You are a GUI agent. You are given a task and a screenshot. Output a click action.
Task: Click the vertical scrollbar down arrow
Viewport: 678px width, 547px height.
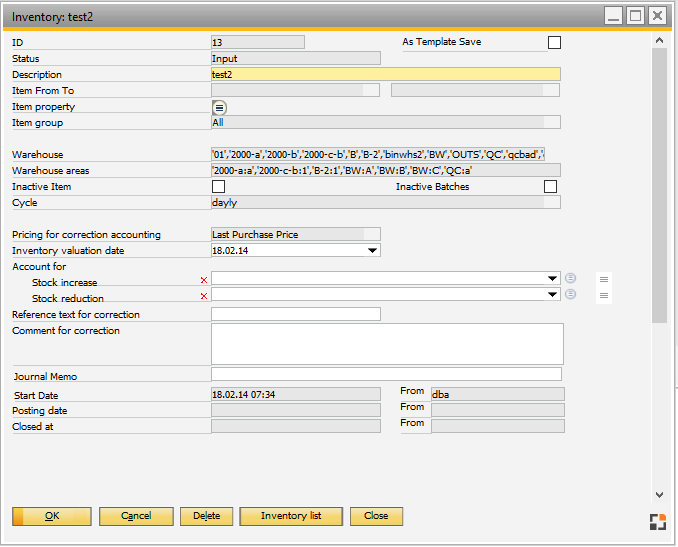(x=658, y=495)
